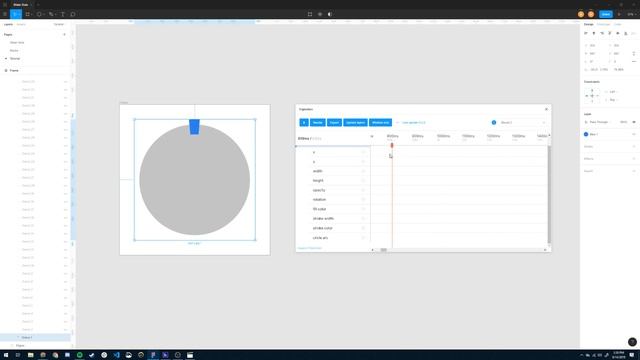Viewport: 640px width, 360px height.
Task: Toggle keyframe for the width property
Action: click(363, 171)
